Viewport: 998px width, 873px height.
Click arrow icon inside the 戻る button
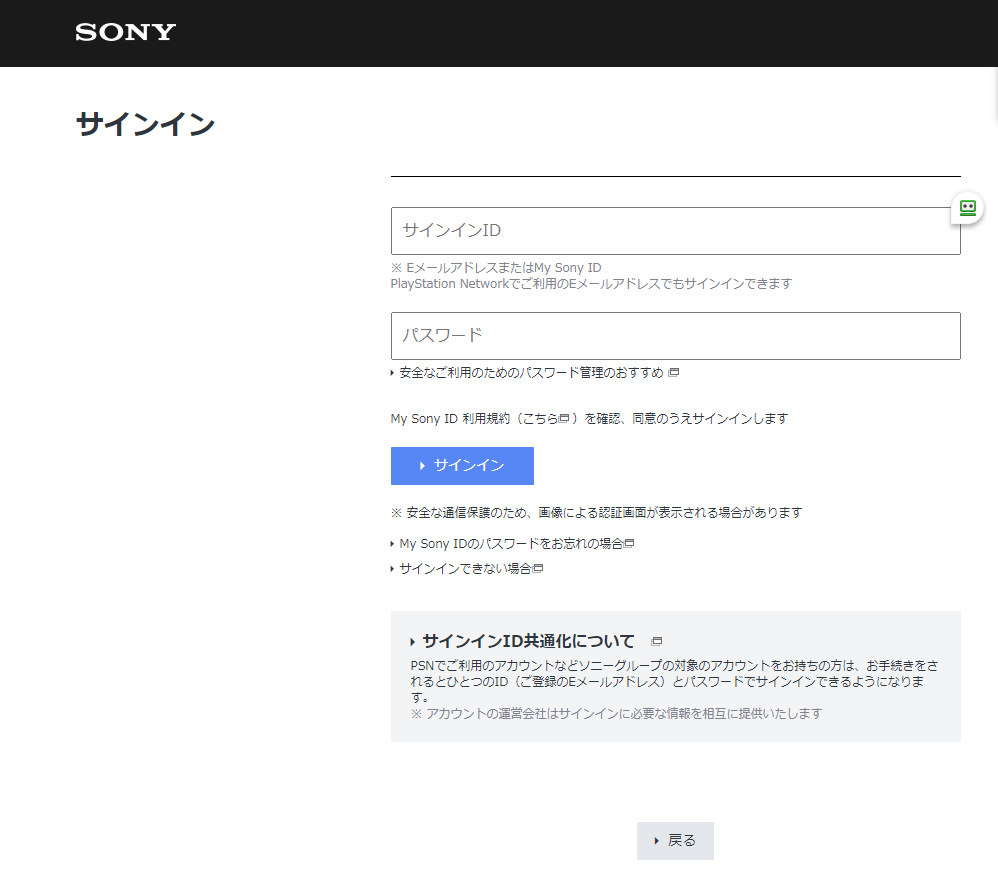pyautogui.click(x=656, y=841)
